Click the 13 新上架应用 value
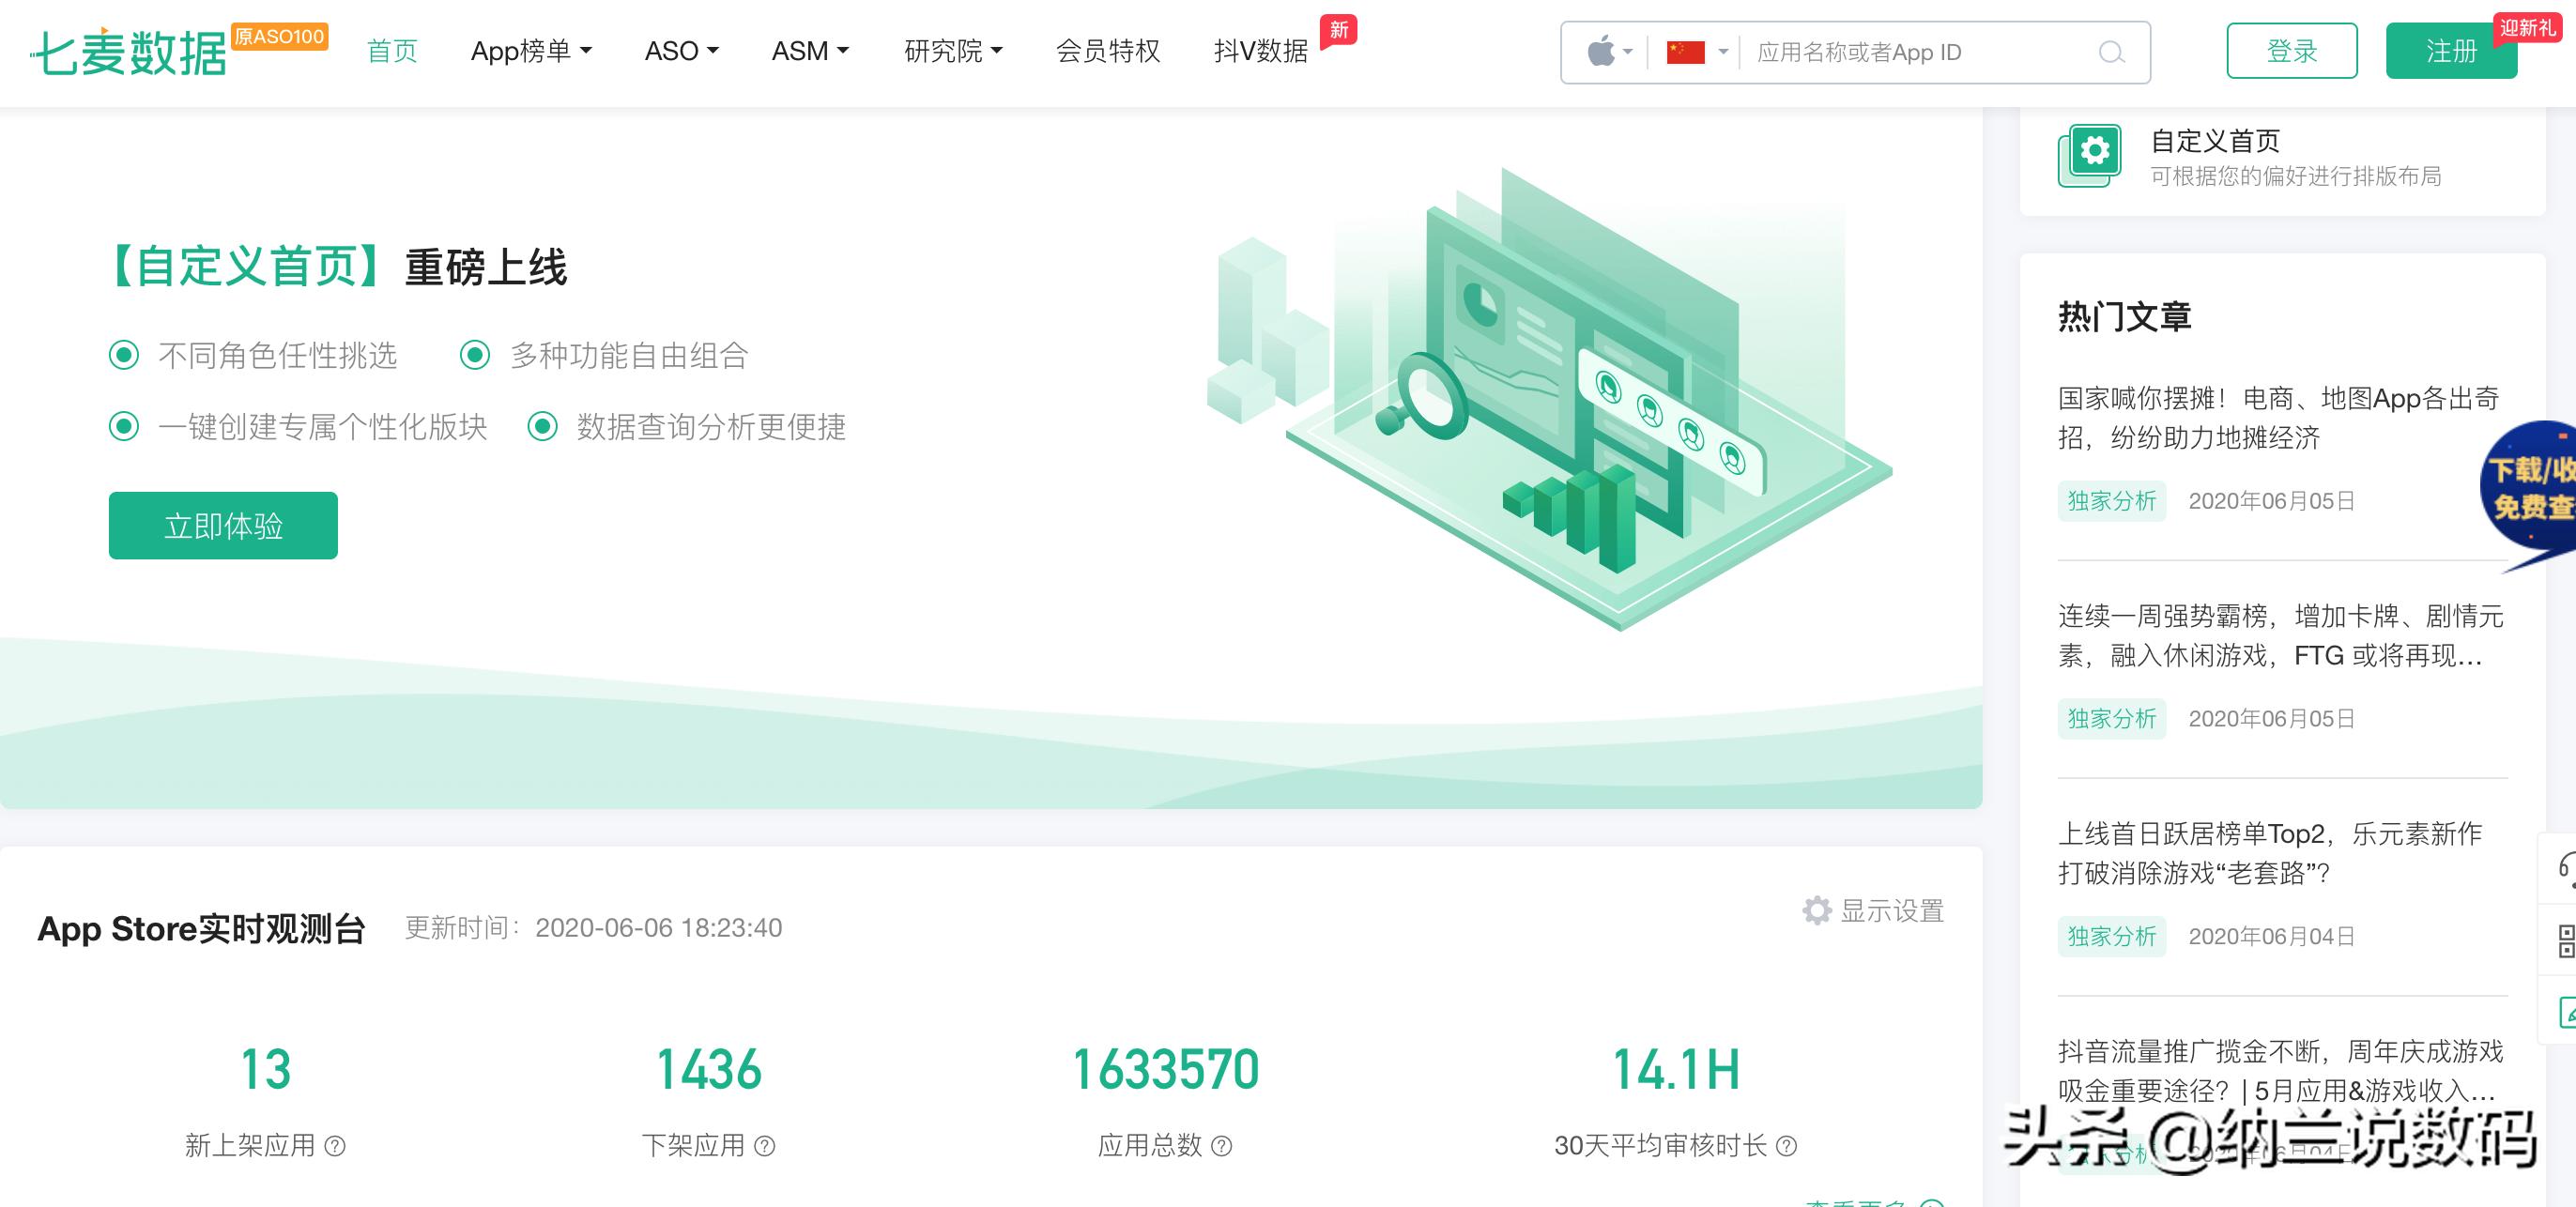This screenshot has width=2576, height=1207. [266, 1069]
